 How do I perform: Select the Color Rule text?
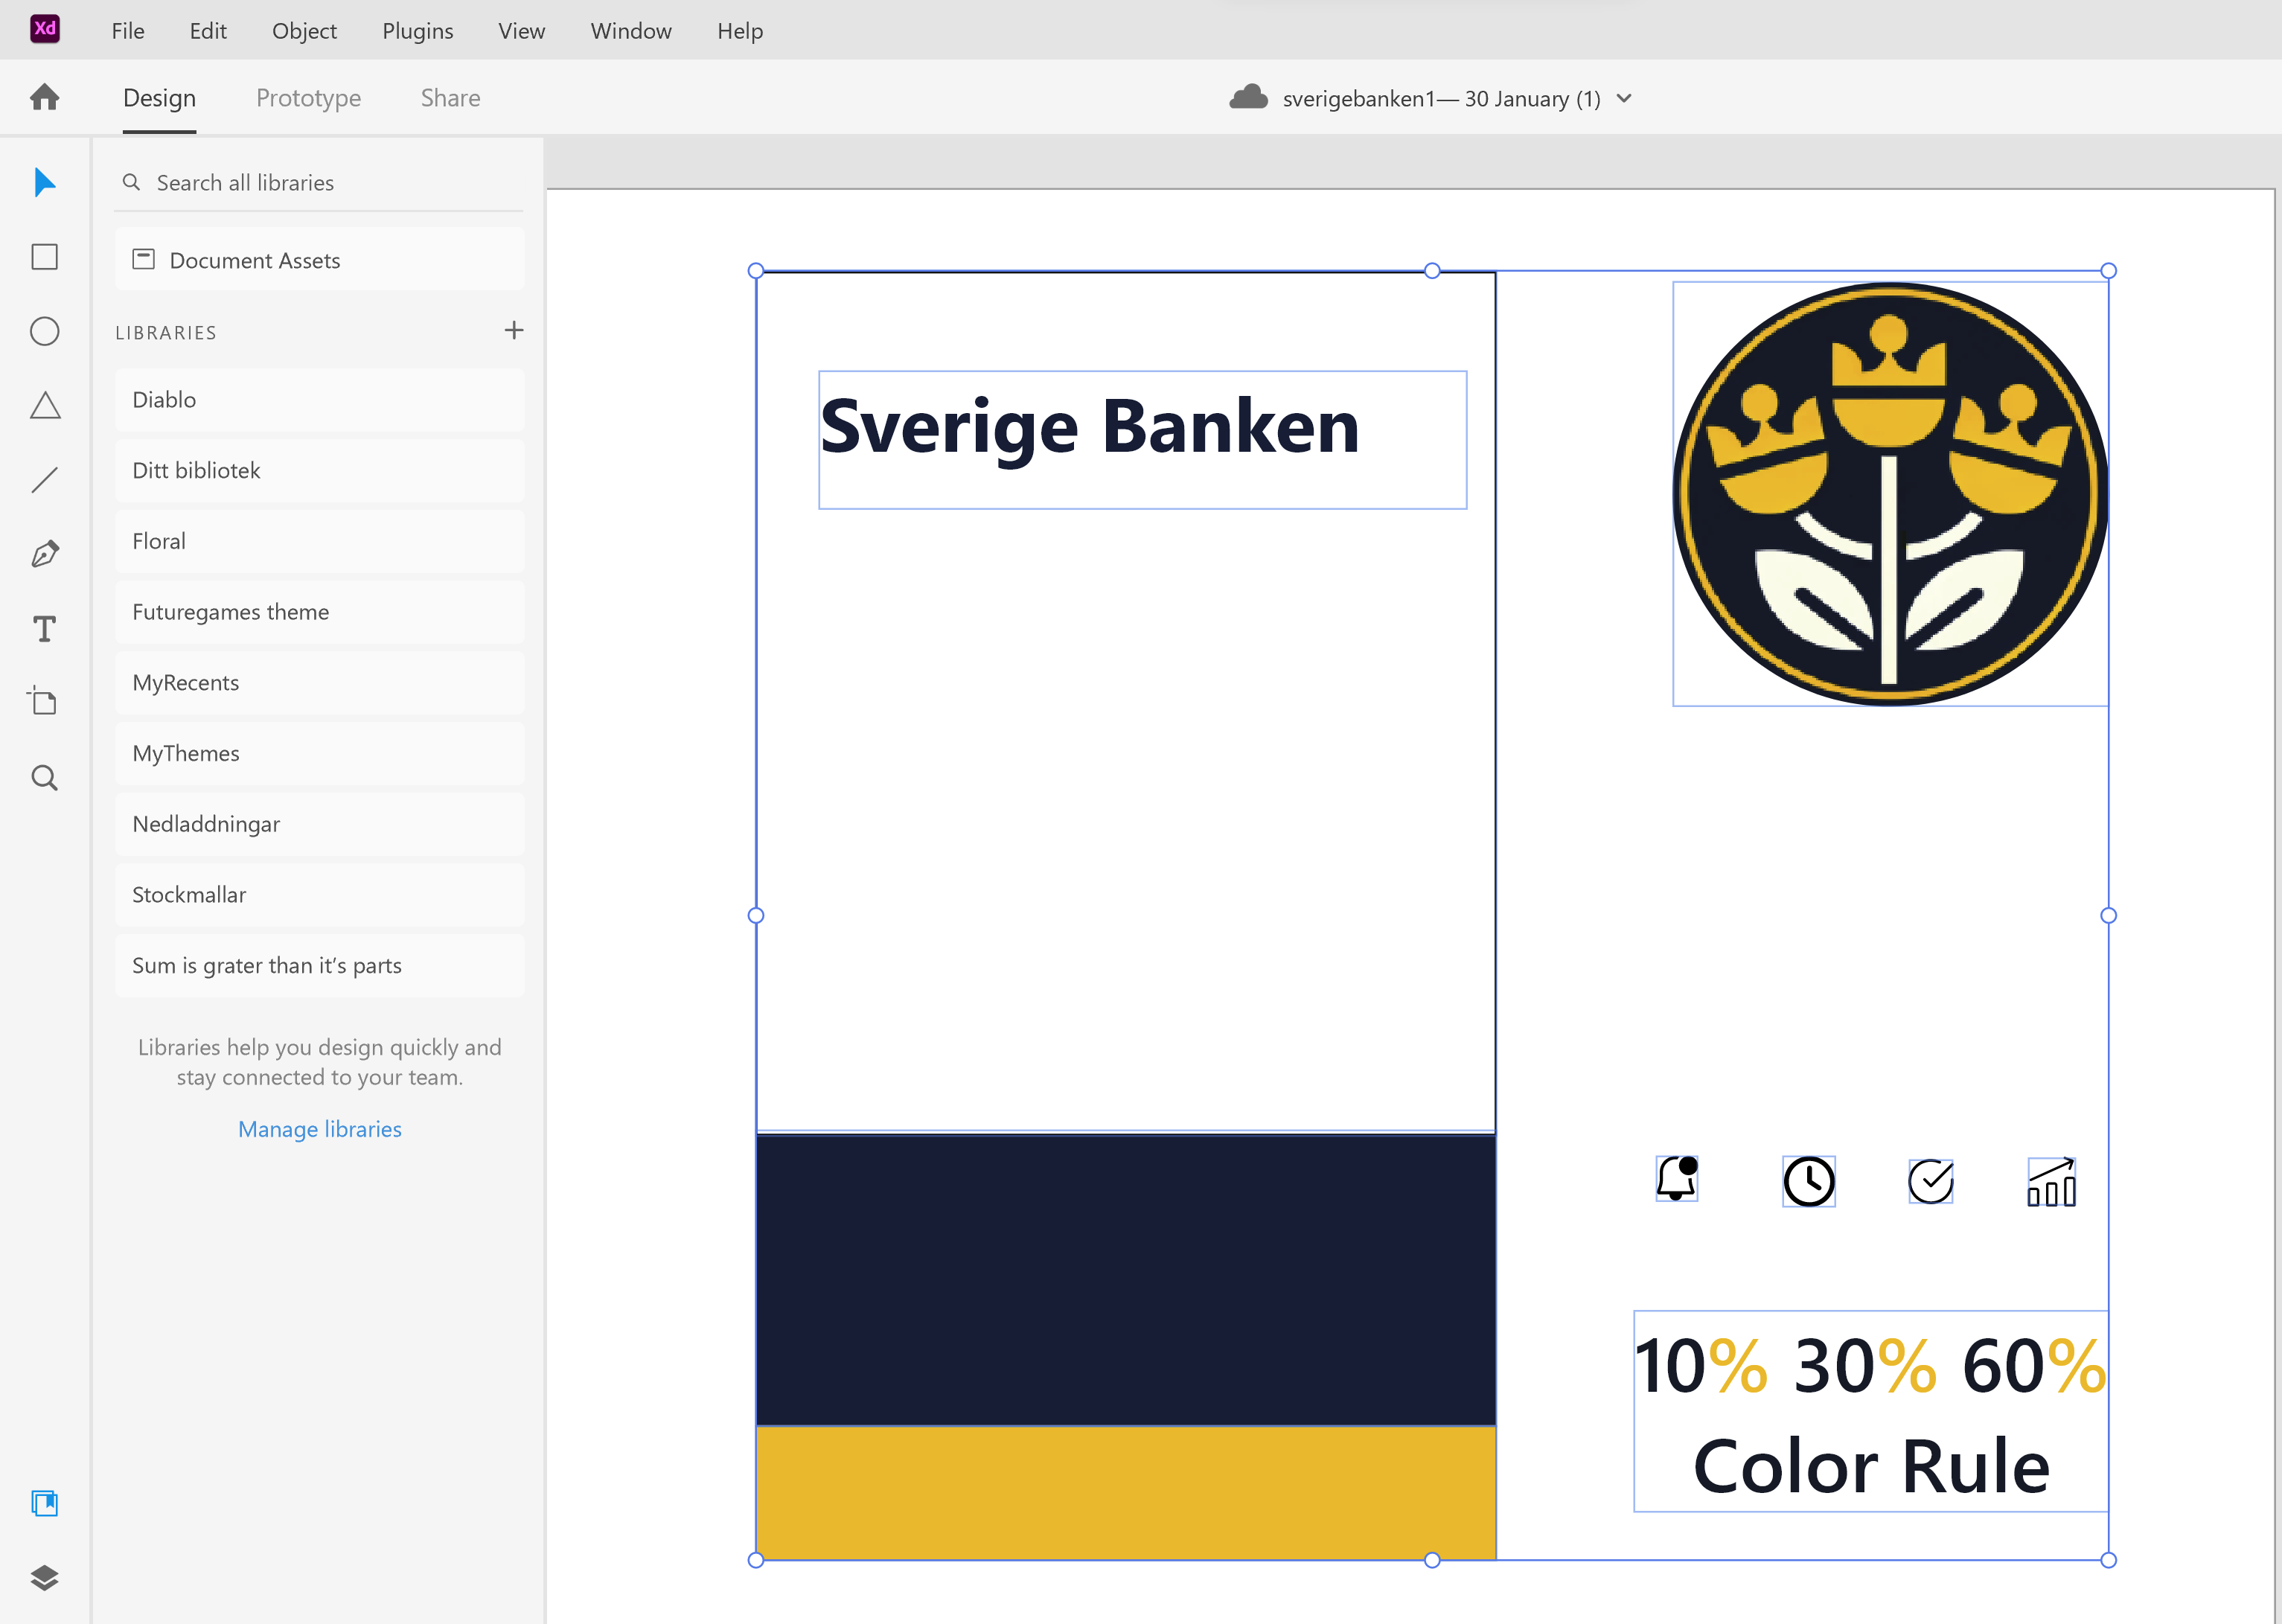1871,1467
